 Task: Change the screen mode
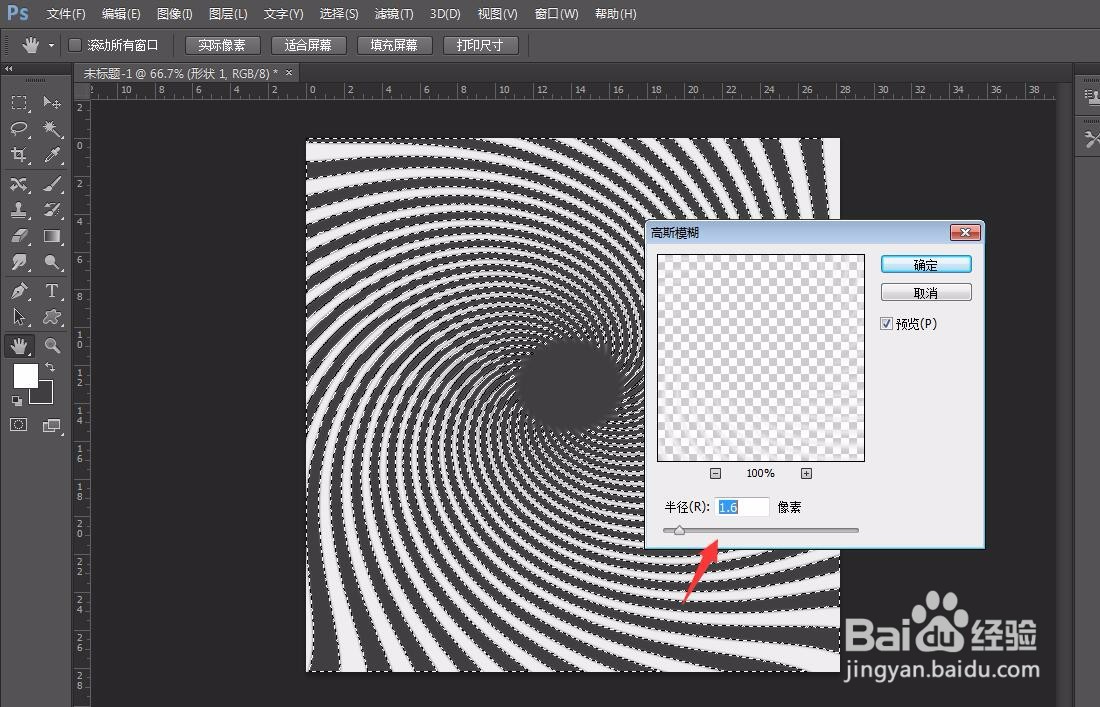click(x=51, y=425)
